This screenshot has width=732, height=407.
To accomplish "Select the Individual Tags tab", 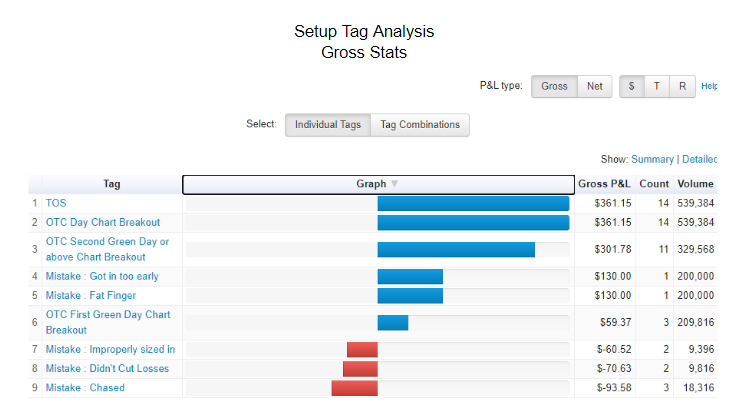I will tap(328, 125).
